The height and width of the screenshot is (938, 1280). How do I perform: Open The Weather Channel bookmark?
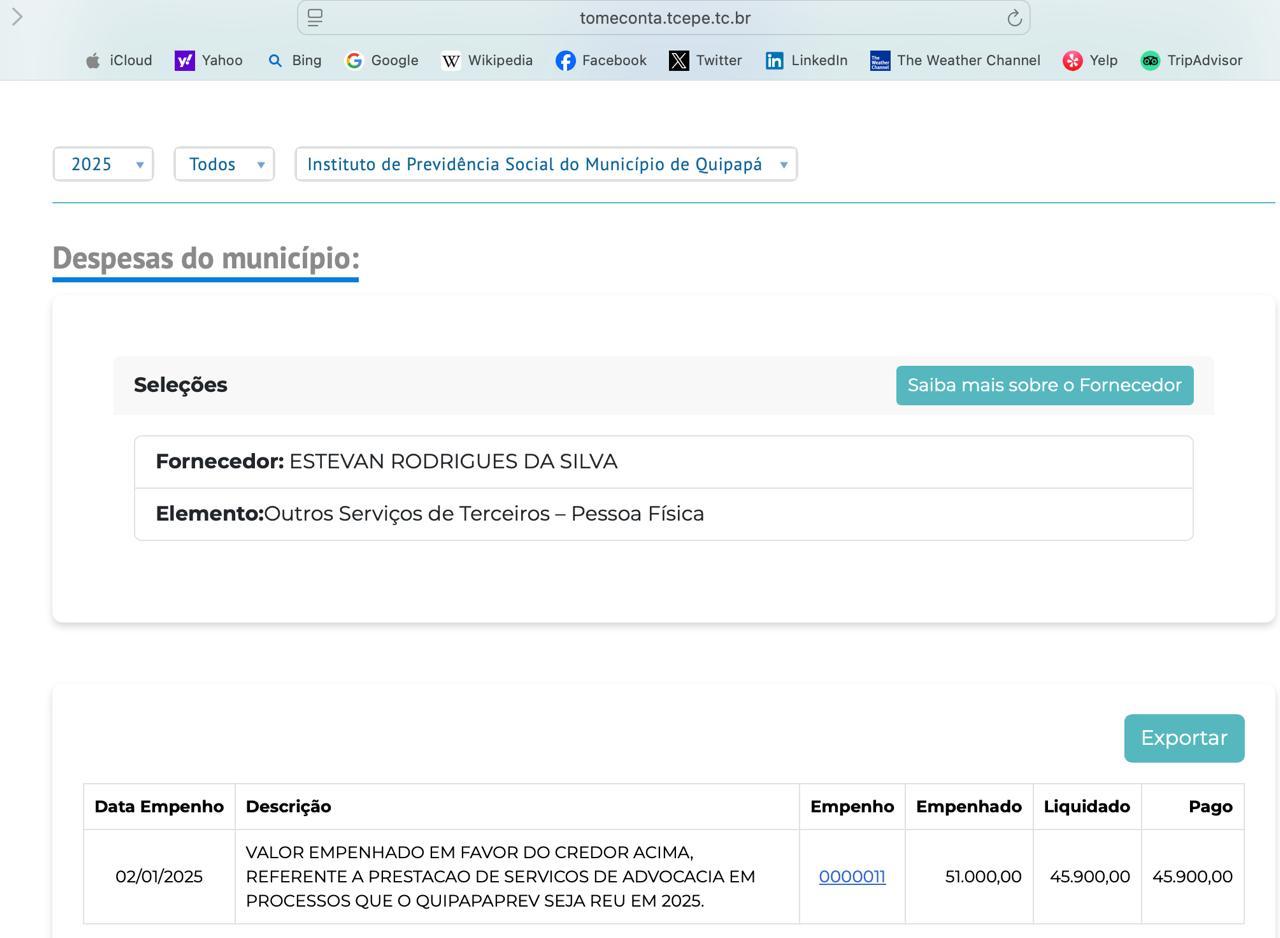click(x=955, y=61)
